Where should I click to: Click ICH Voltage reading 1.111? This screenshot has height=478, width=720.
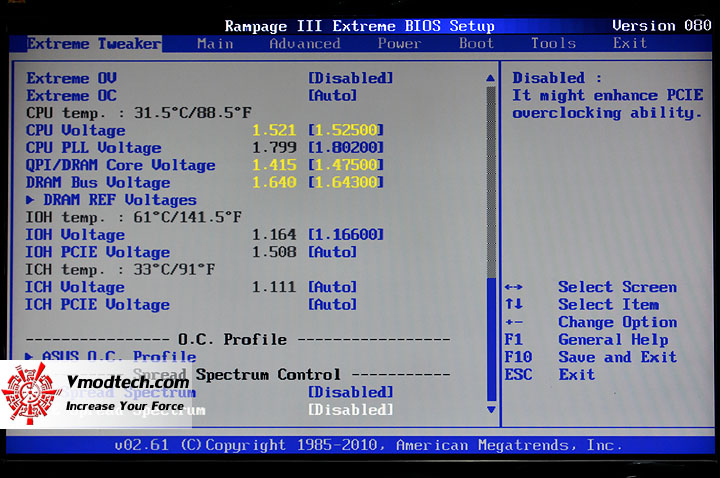coord(274,287)
